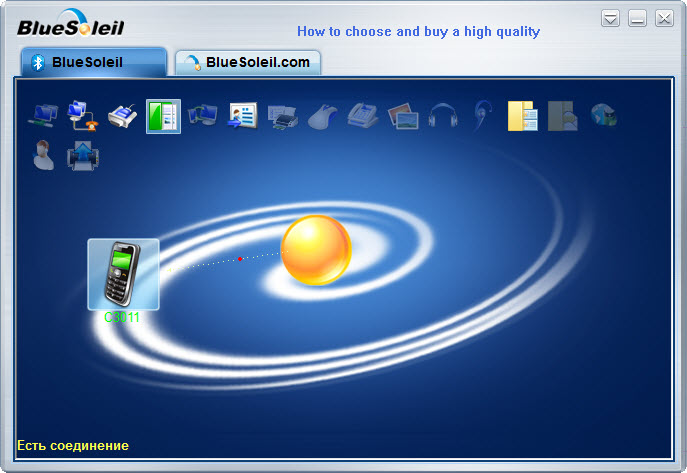Screen dimensions: 687x473
Task: Open the highlighted File Transfer service icon
Action: point(163,116)
